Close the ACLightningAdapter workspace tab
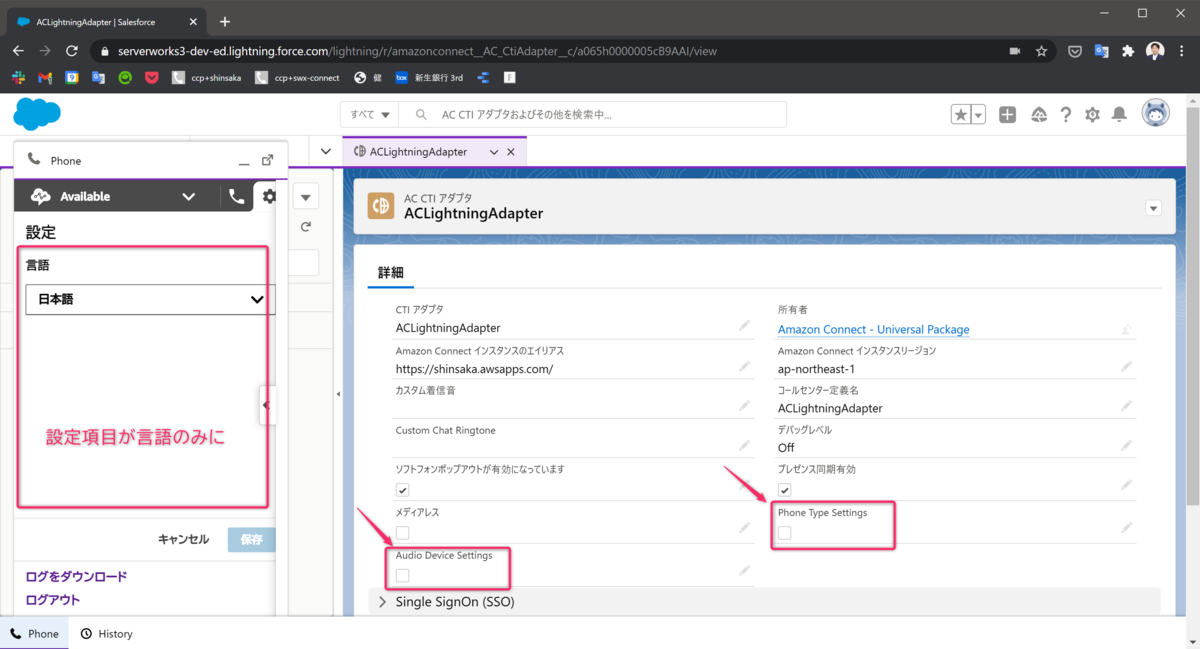Screen dimensions: 1200x649 pyautogui.click(x=511, y=152)
